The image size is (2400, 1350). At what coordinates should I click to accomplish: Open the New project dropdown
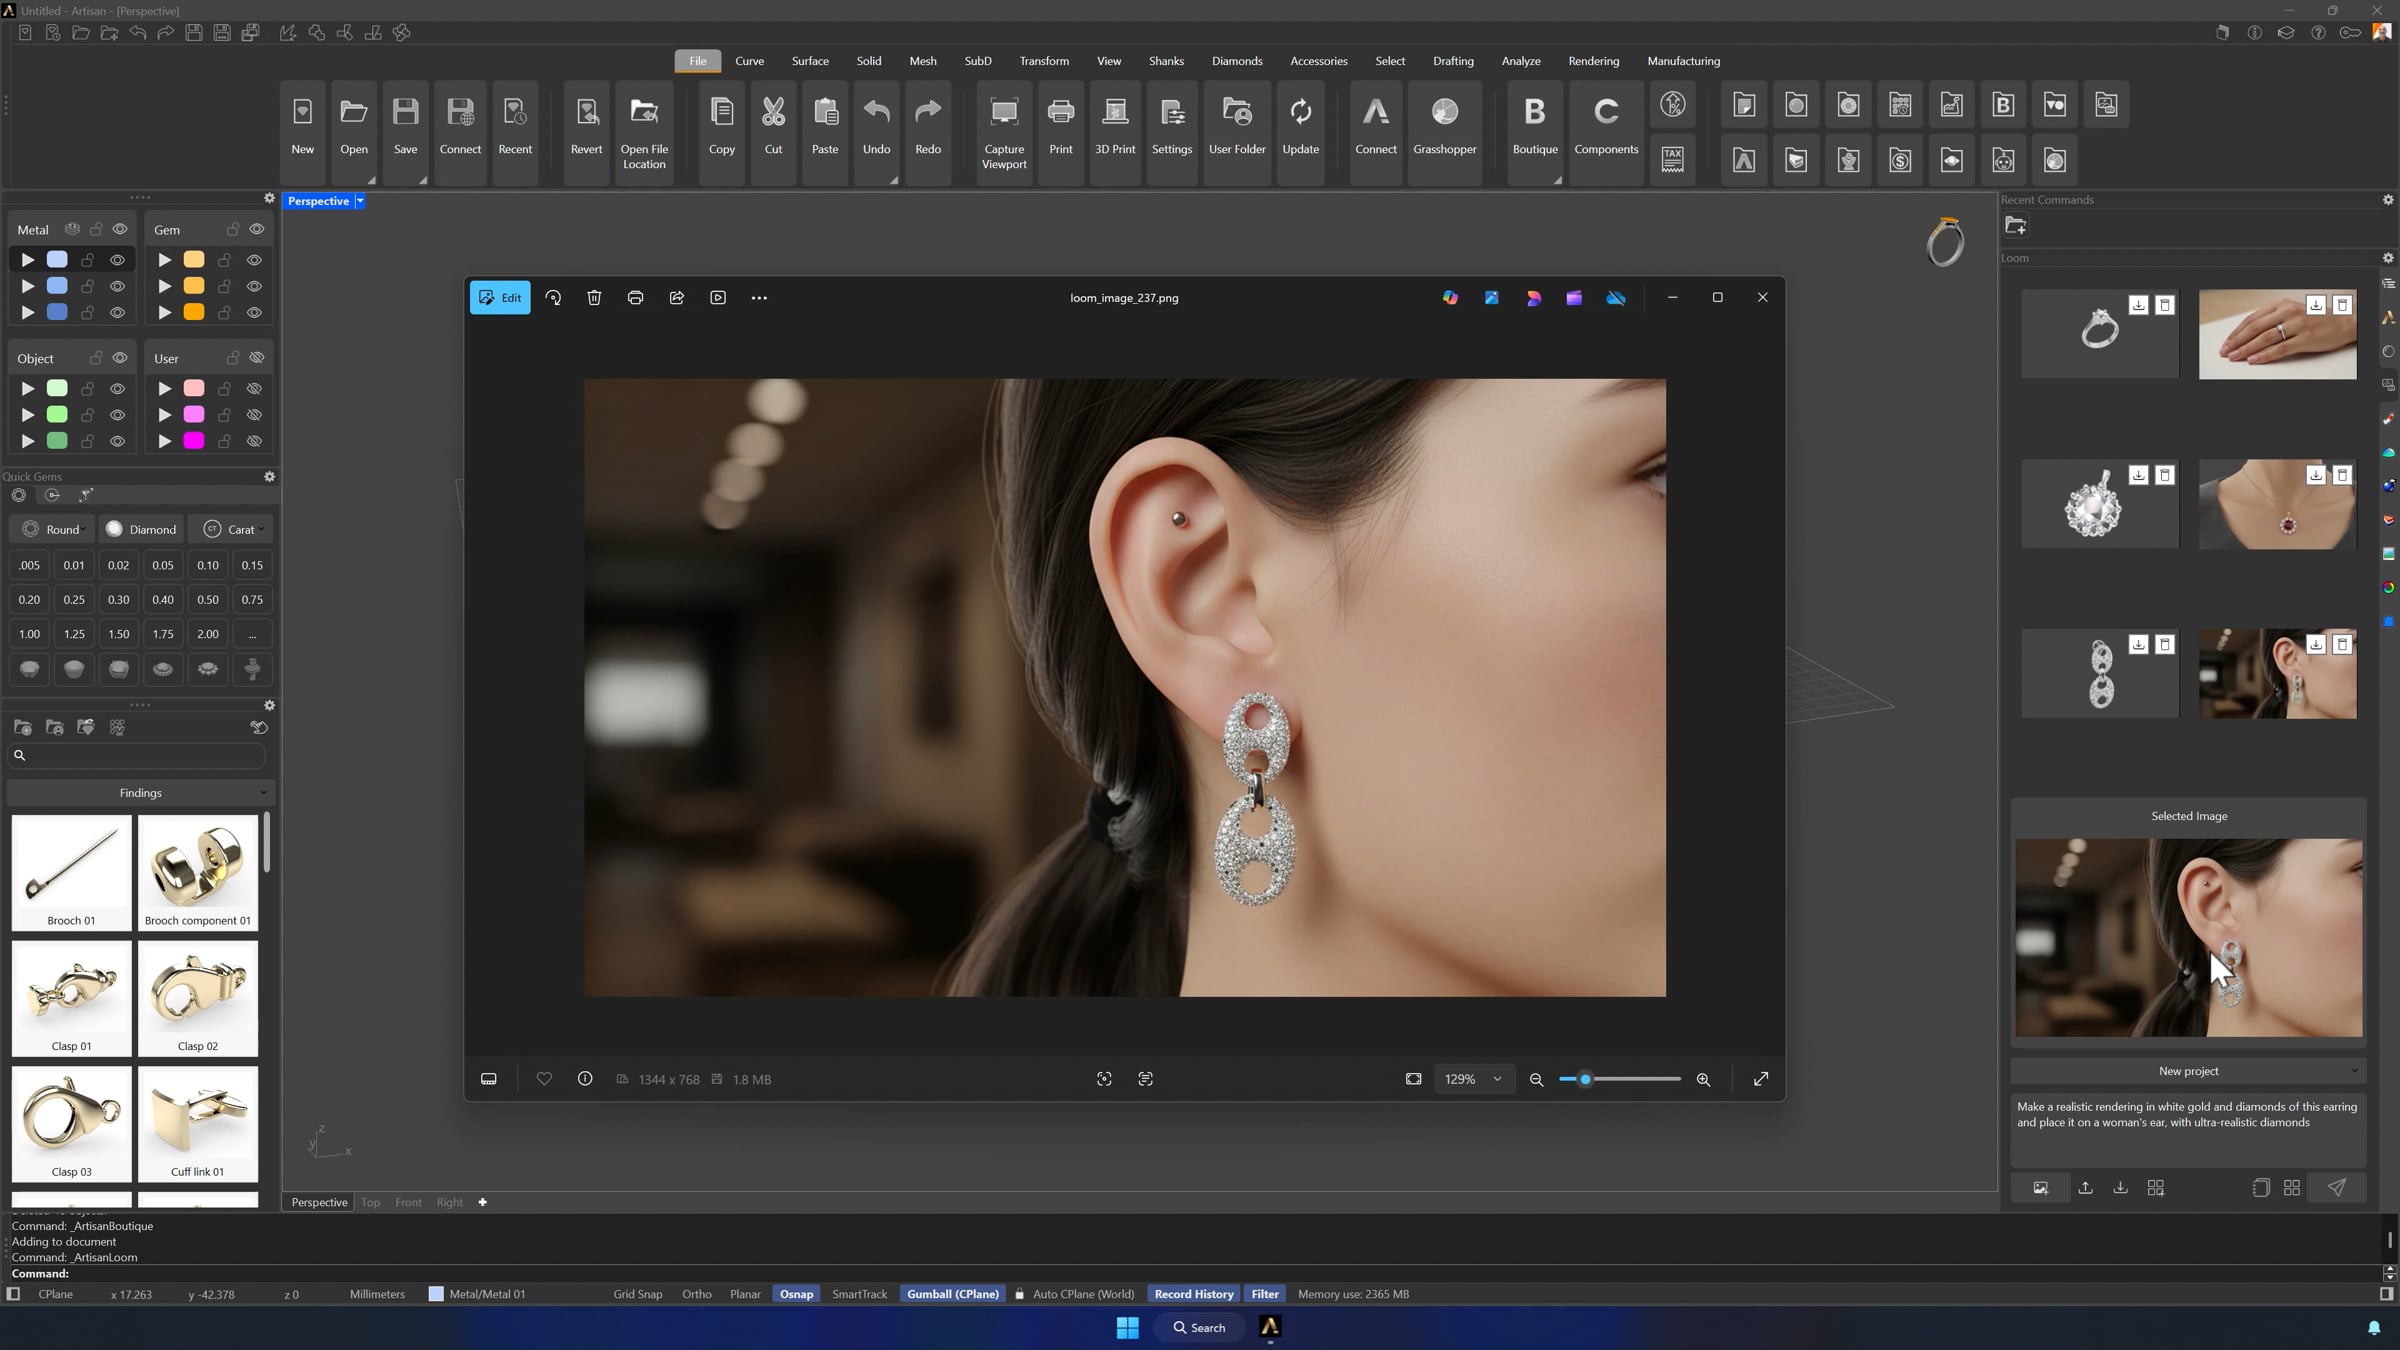tap(2188, 1071)
